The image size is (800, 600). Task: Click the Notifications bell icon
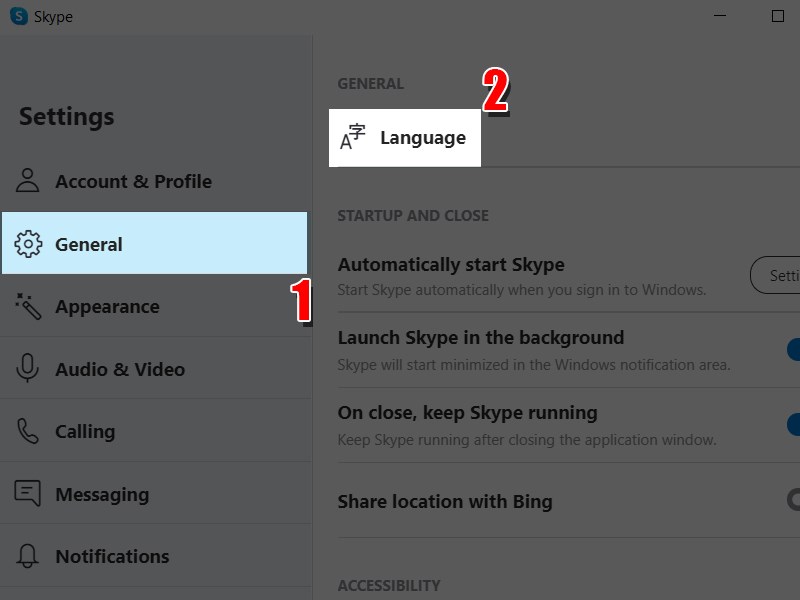click(28, 556)
